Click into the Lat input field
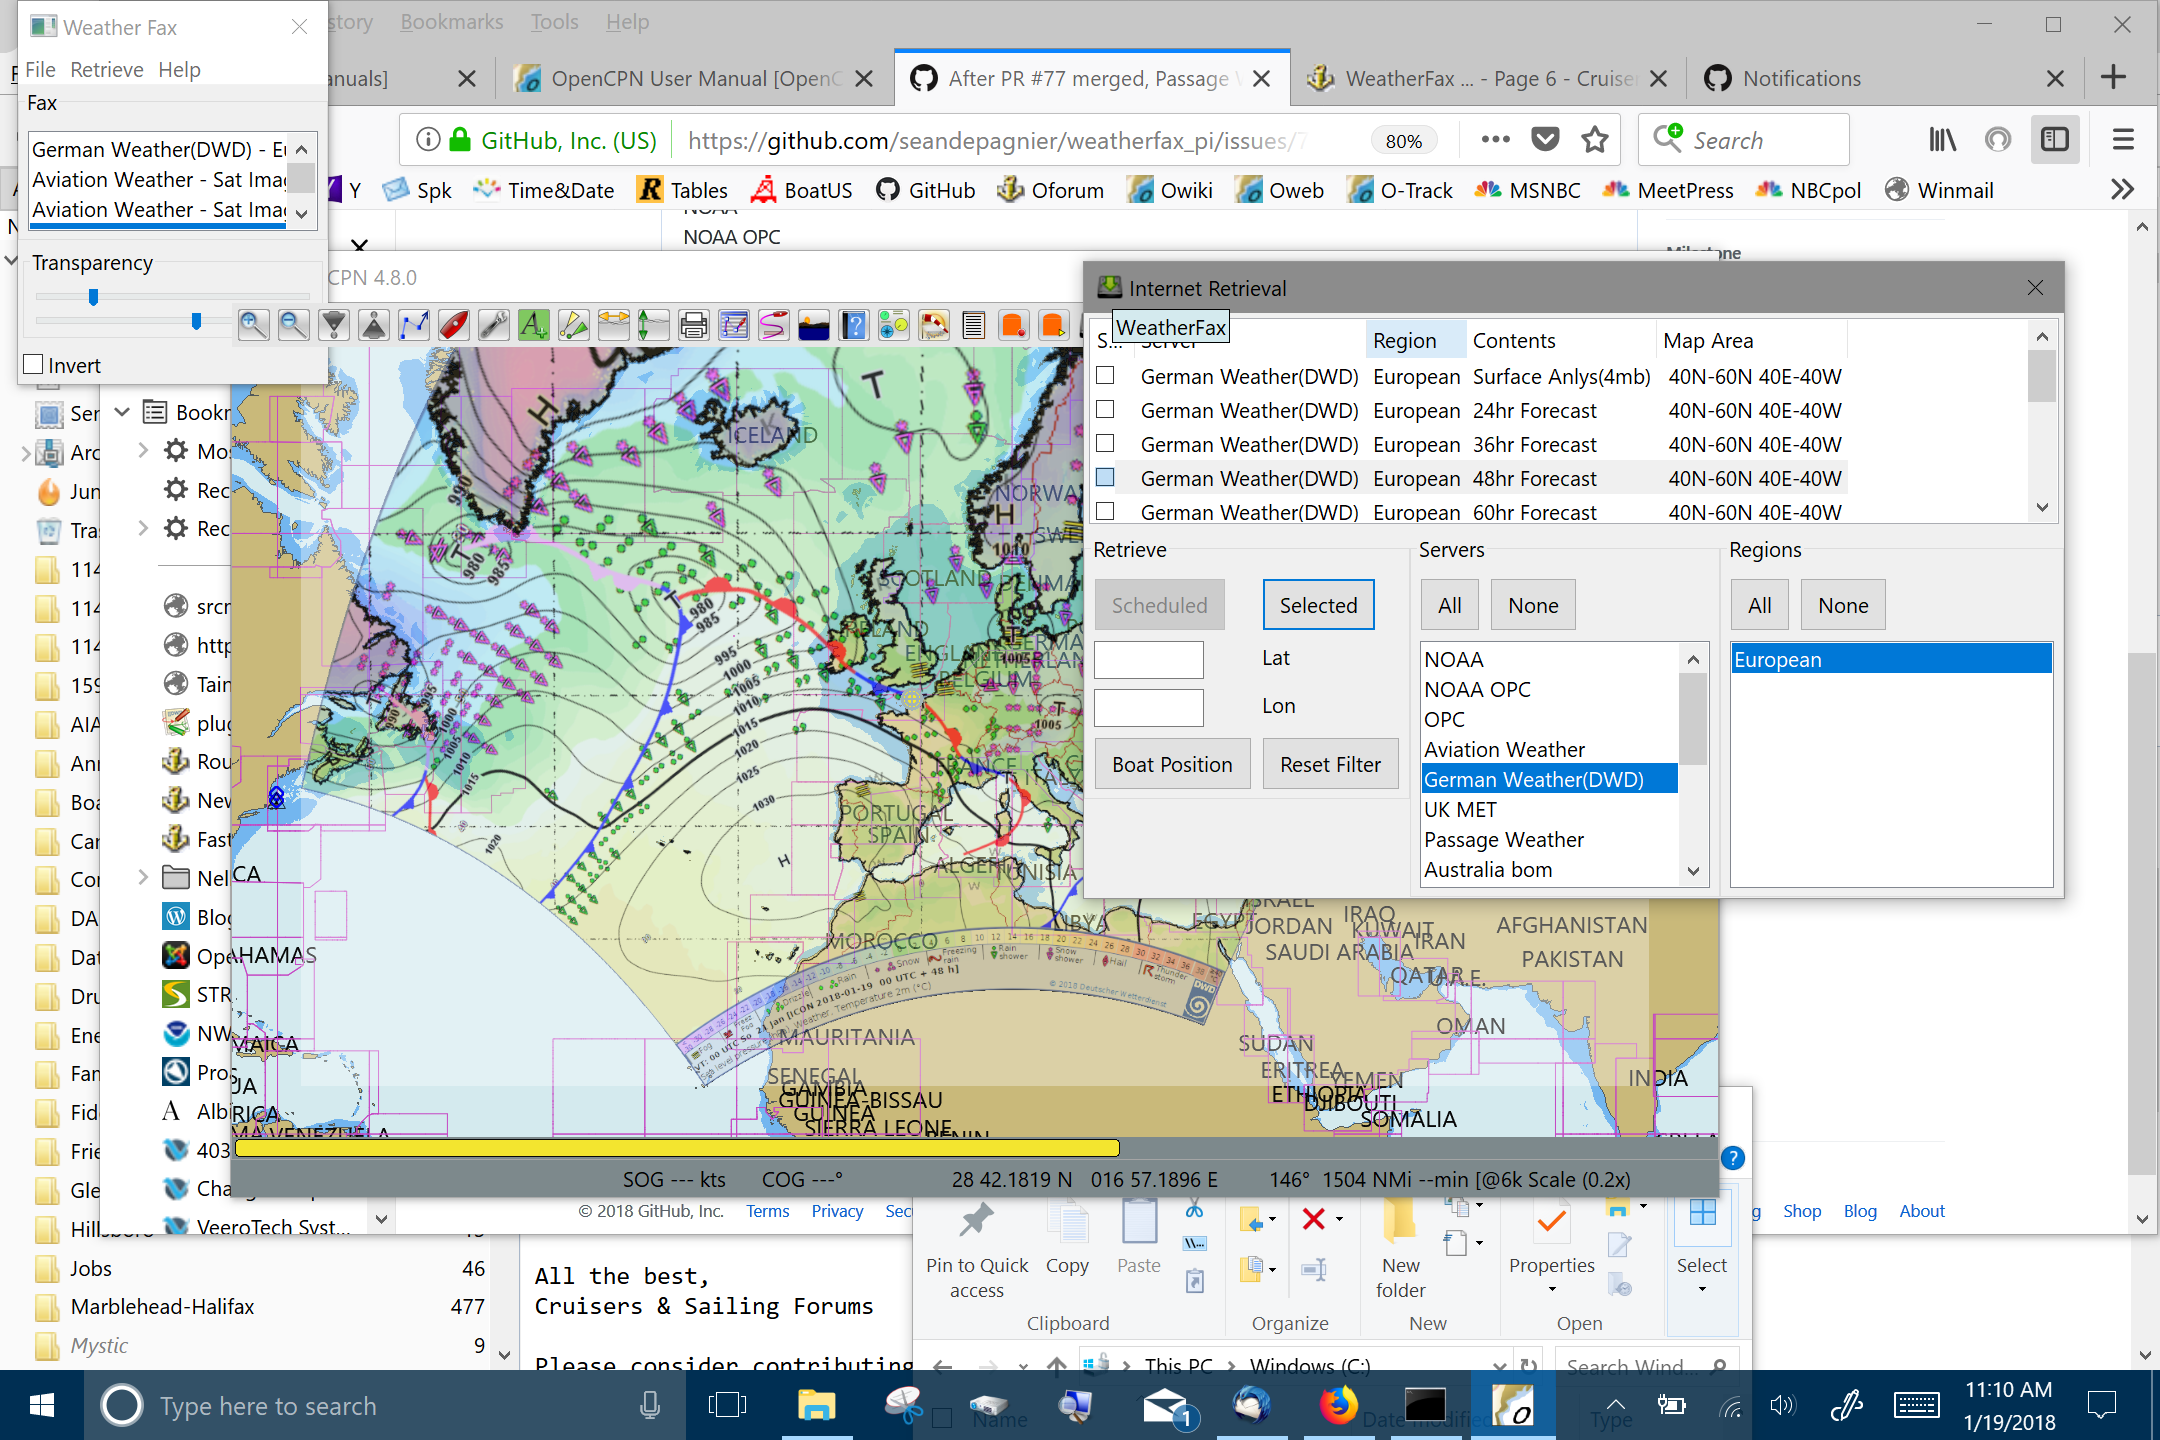This screenshot has width=2160, height=1440. coord(1149,659)
